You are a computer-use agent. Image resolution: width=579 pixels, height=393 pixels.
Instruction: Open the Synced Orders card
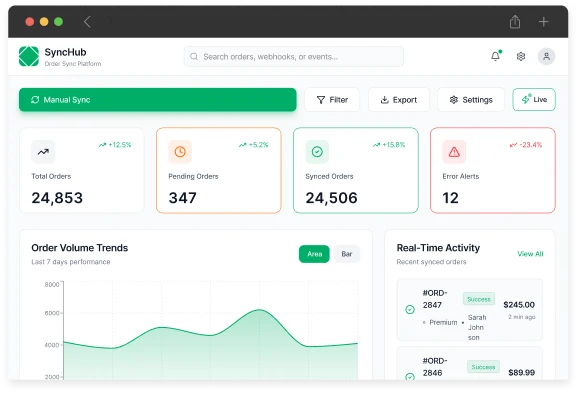[x=356, y=170]
